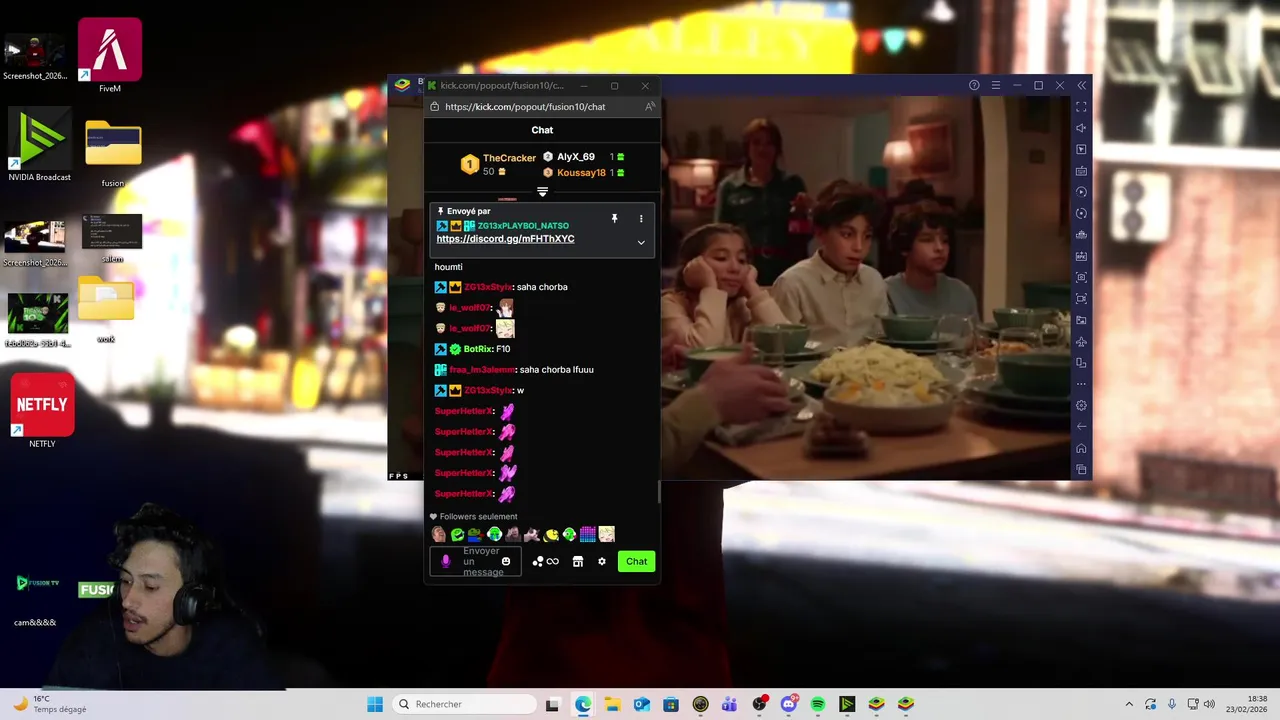1280x720 pixels.
Task: Select the work folder on desktop
Action: coord(106,310)
